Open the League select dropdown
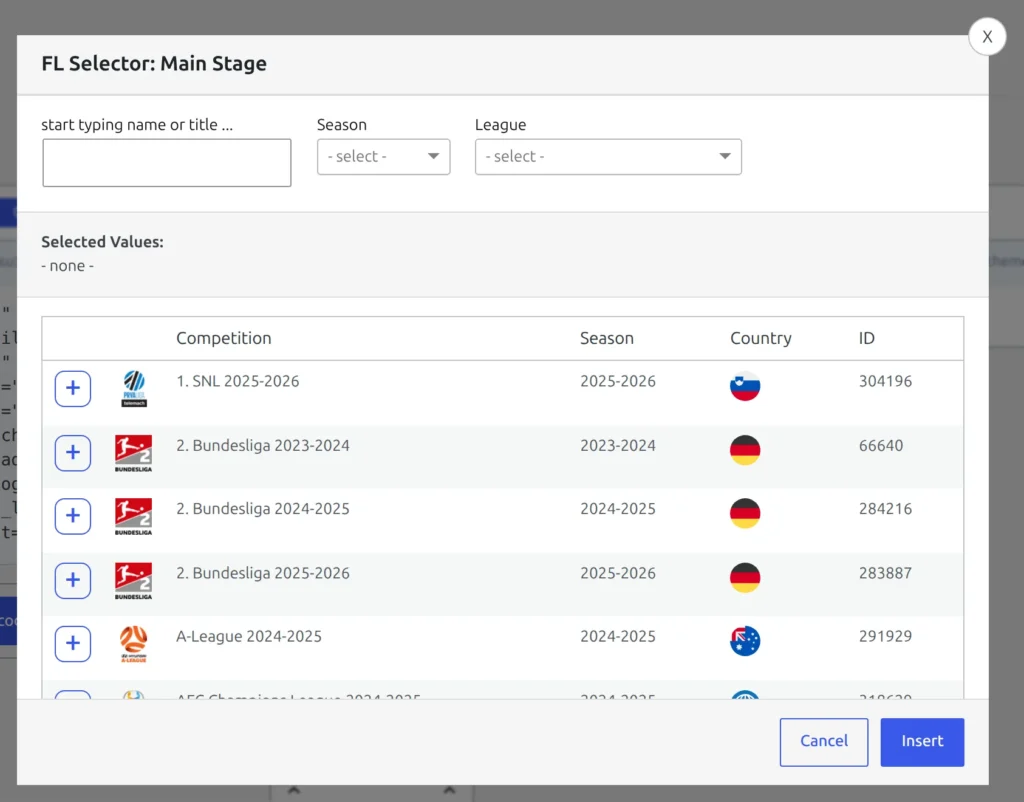The width and height of the screenshot is (1024, 802). tap(608, 157)
